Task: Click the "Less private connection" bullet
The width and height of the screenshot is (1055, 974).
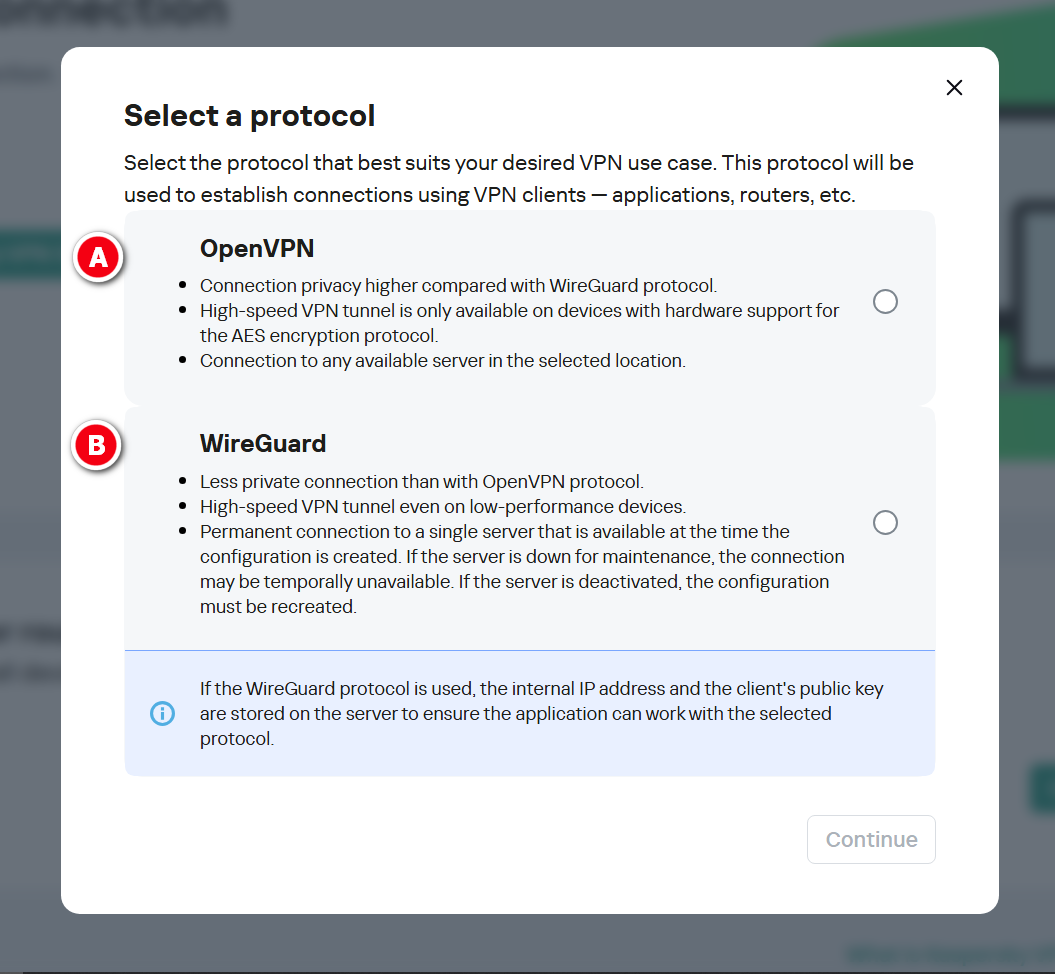Action: click(421, 481)
